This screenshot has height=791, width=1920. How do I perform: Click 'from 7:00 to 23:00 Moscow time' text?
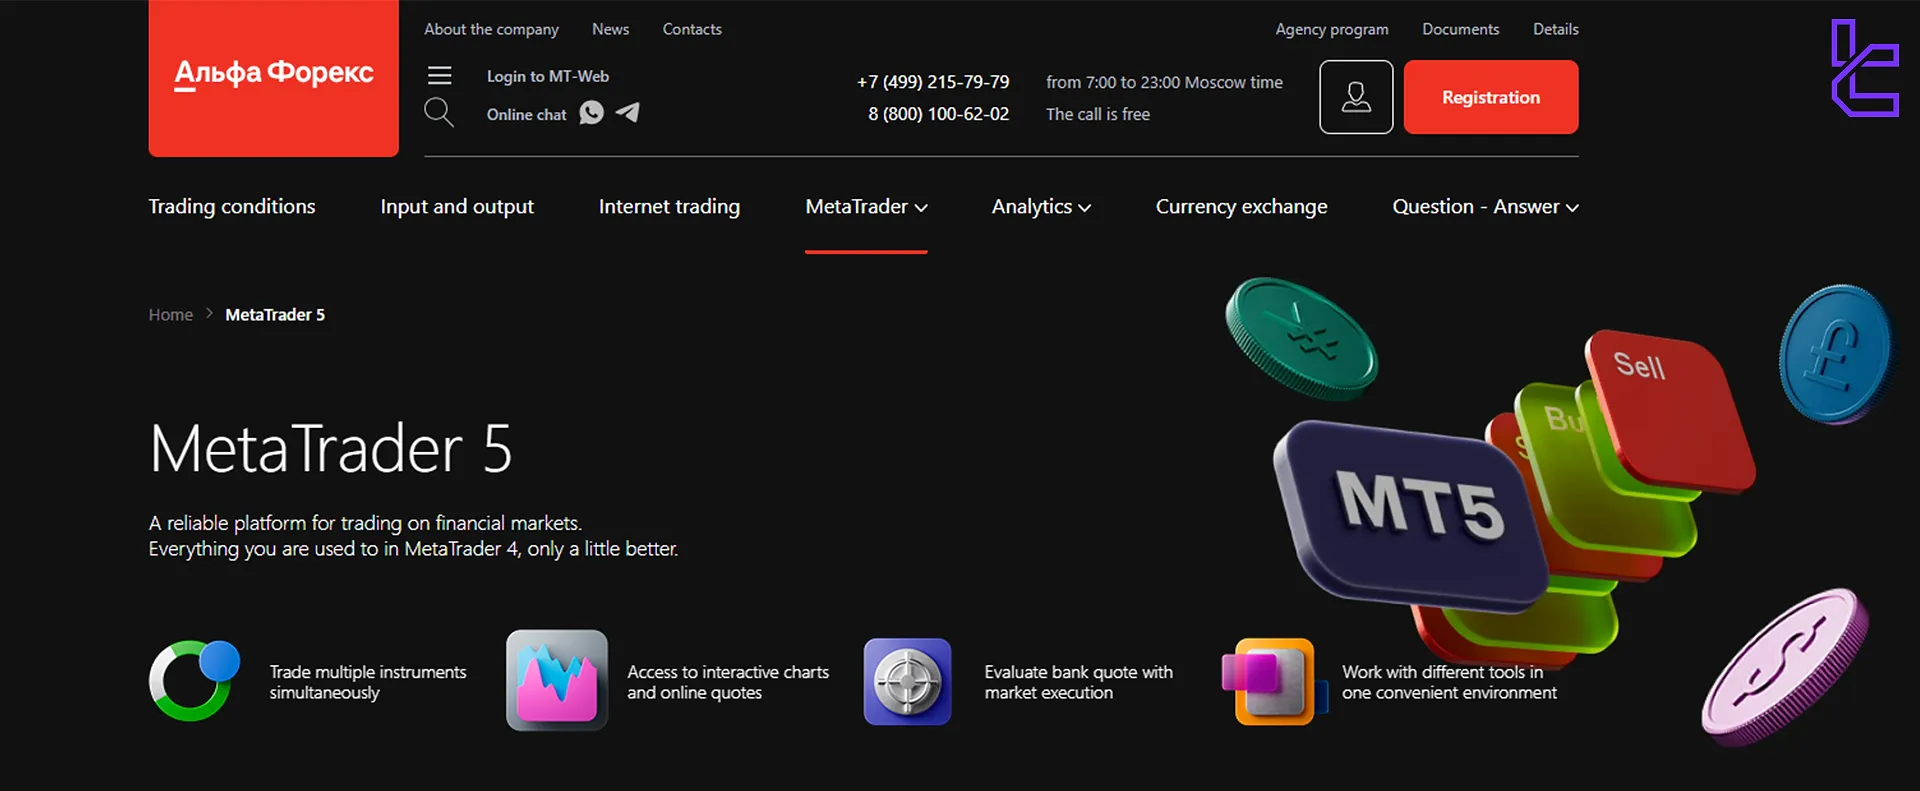pyautogui.click(x=1164, y=83)
